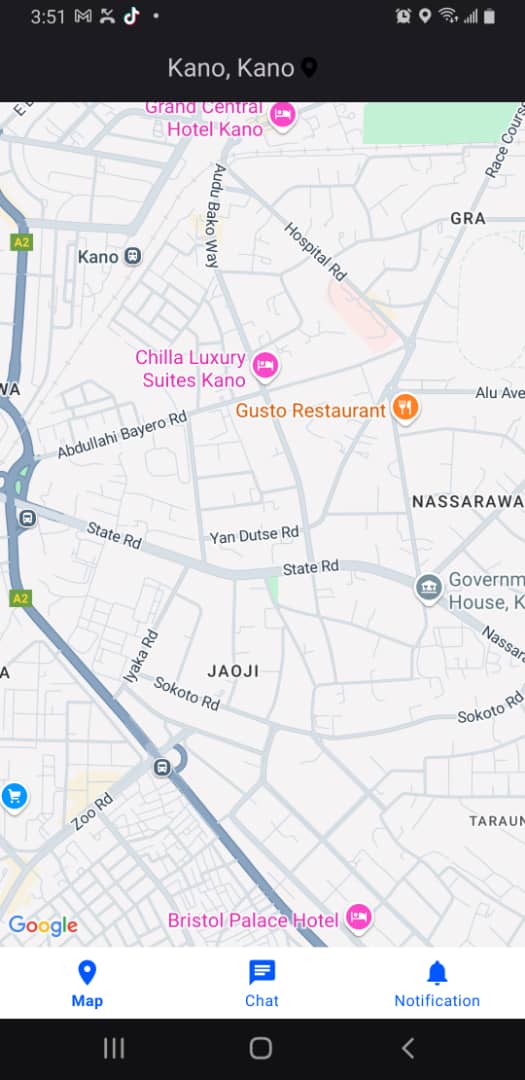Switch to the Map tab
525x1080 pixels.
click(x=87, y=984)
